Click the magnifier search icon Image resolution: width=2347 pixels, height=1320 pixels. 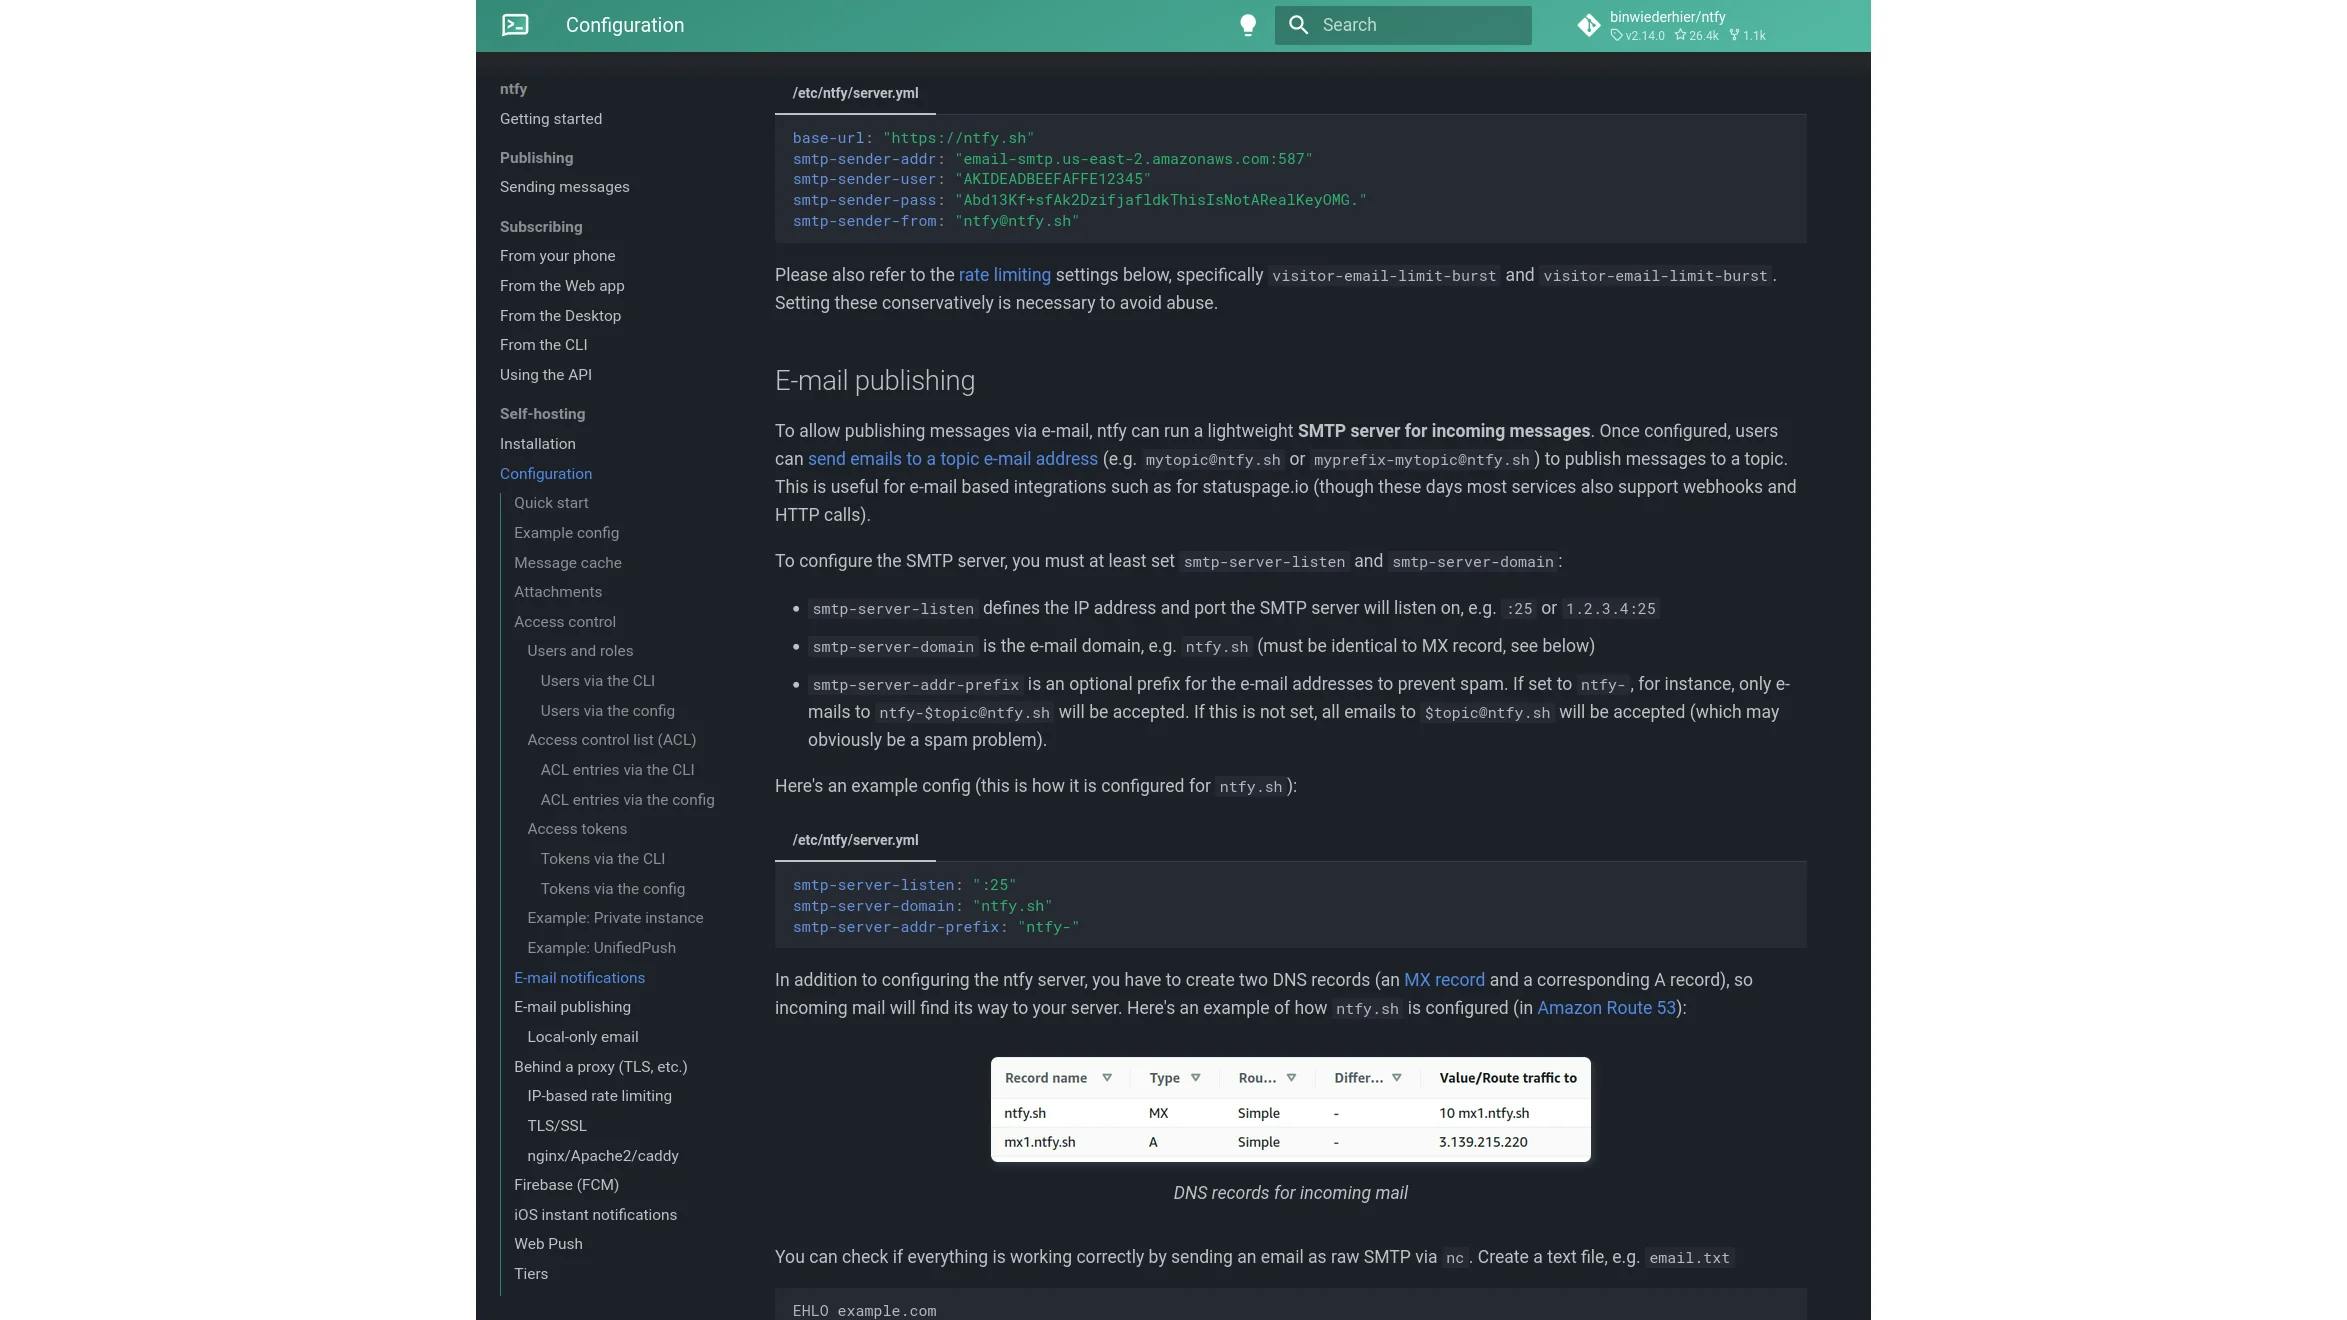tap(1298, 25)
